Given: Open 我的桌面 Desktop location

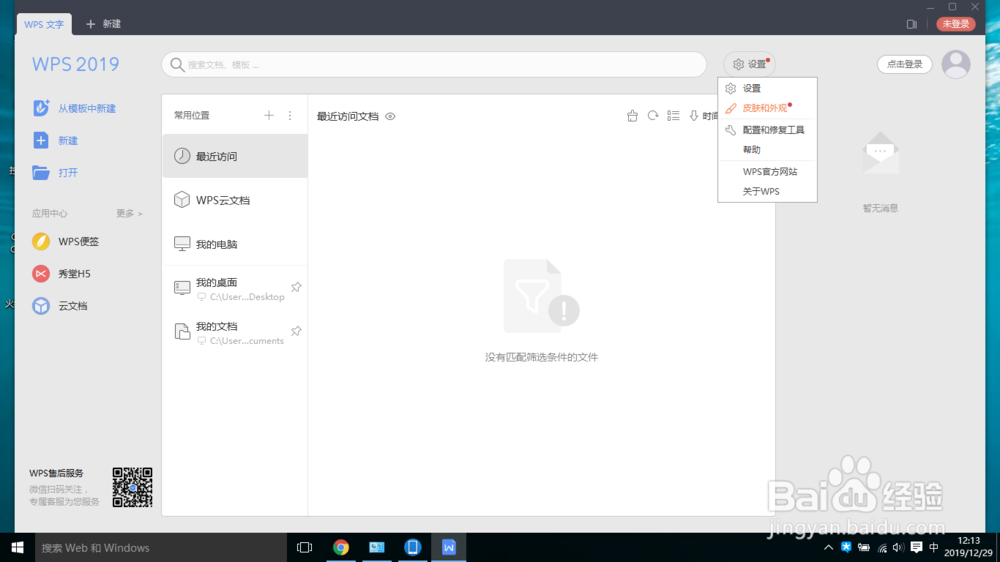Looking at the screenshot, I should (235, 288).
